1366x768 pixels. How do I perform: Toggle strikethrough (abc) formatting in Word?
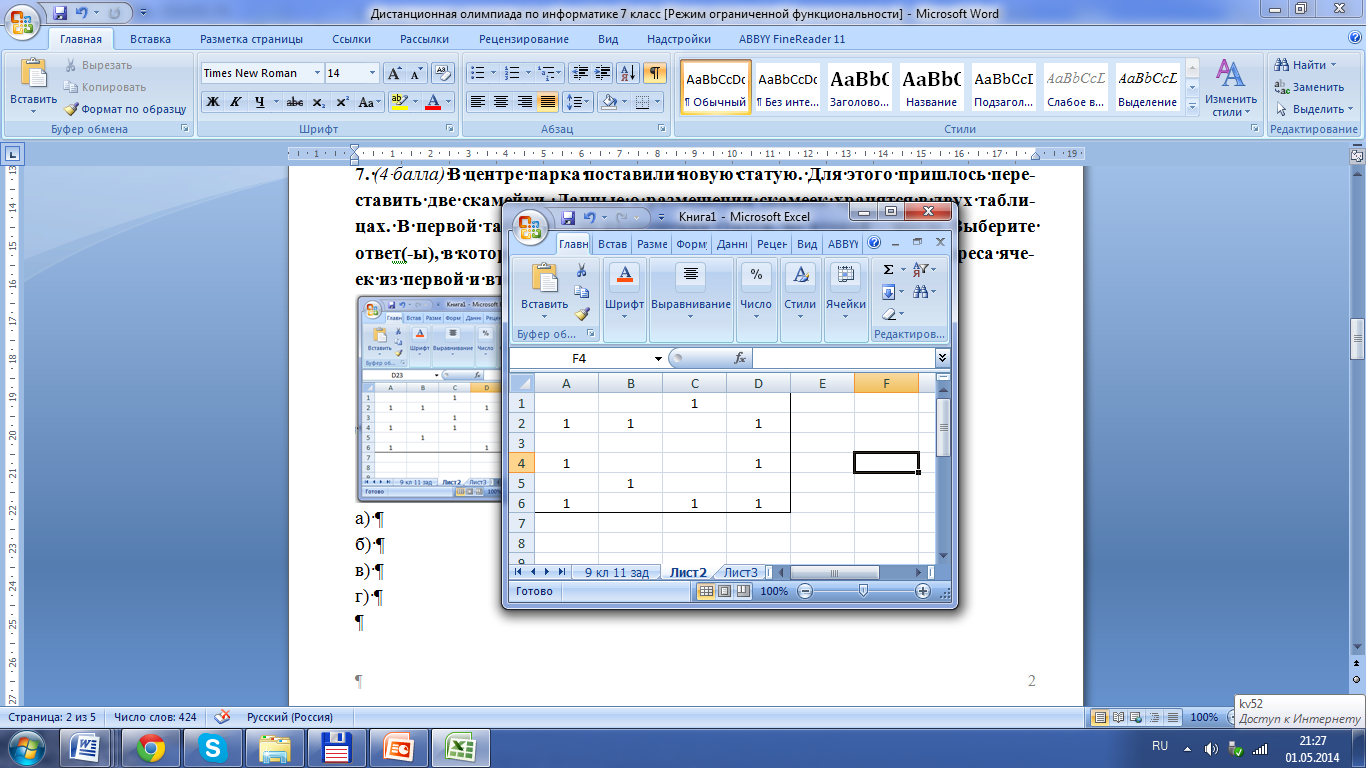click(x=295, y=102)
